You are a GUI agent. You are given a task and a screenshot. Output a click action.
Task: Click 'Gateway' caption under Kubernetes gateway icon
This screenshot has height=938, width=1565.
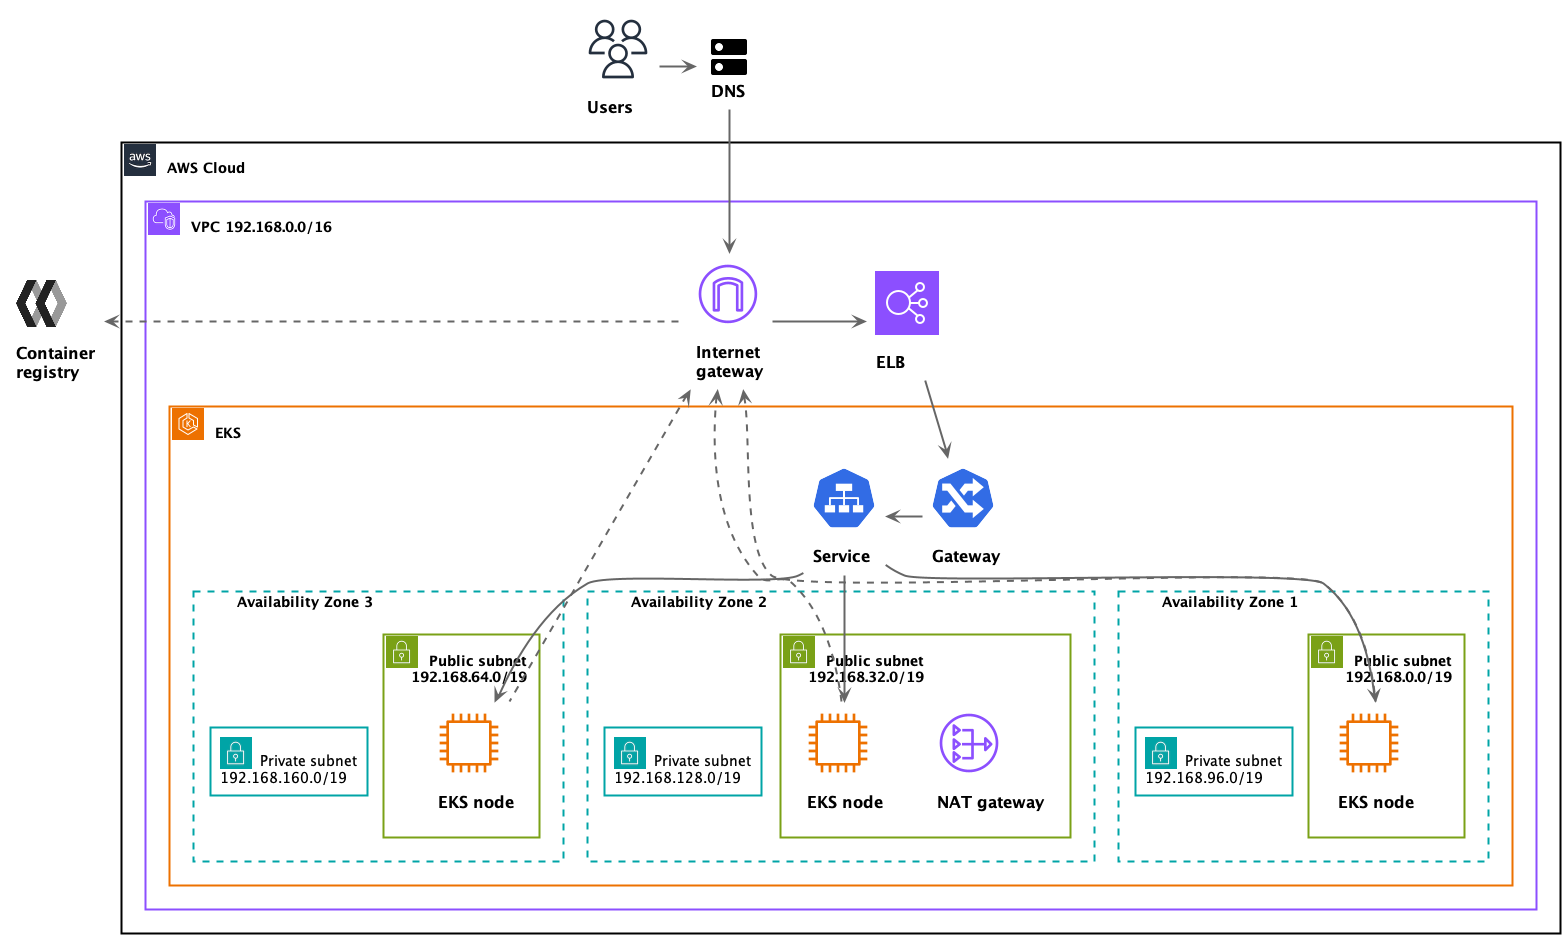click(966, 556)
